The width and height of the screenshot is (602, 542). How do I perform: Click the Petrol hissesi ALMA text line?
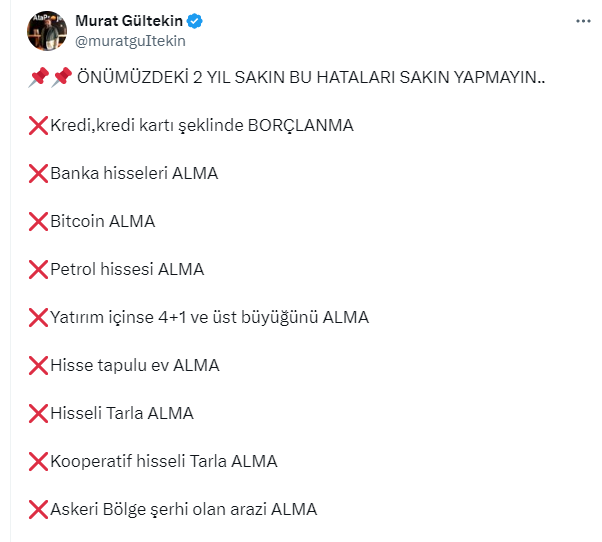tap(127, 270)
